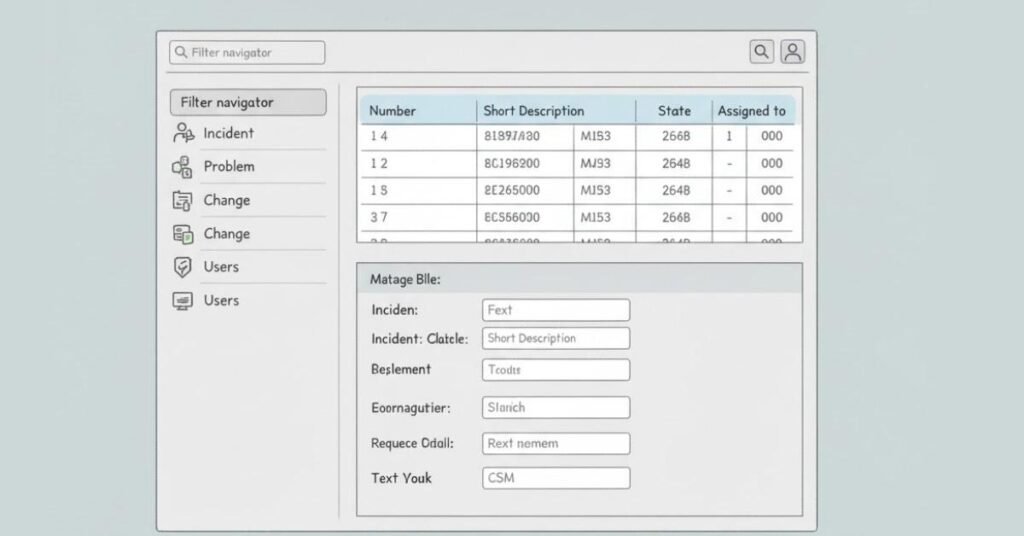Click the Beslement field showing 'Tcodts'
This screenshot has height=536, width=1024.
point(556,370)
